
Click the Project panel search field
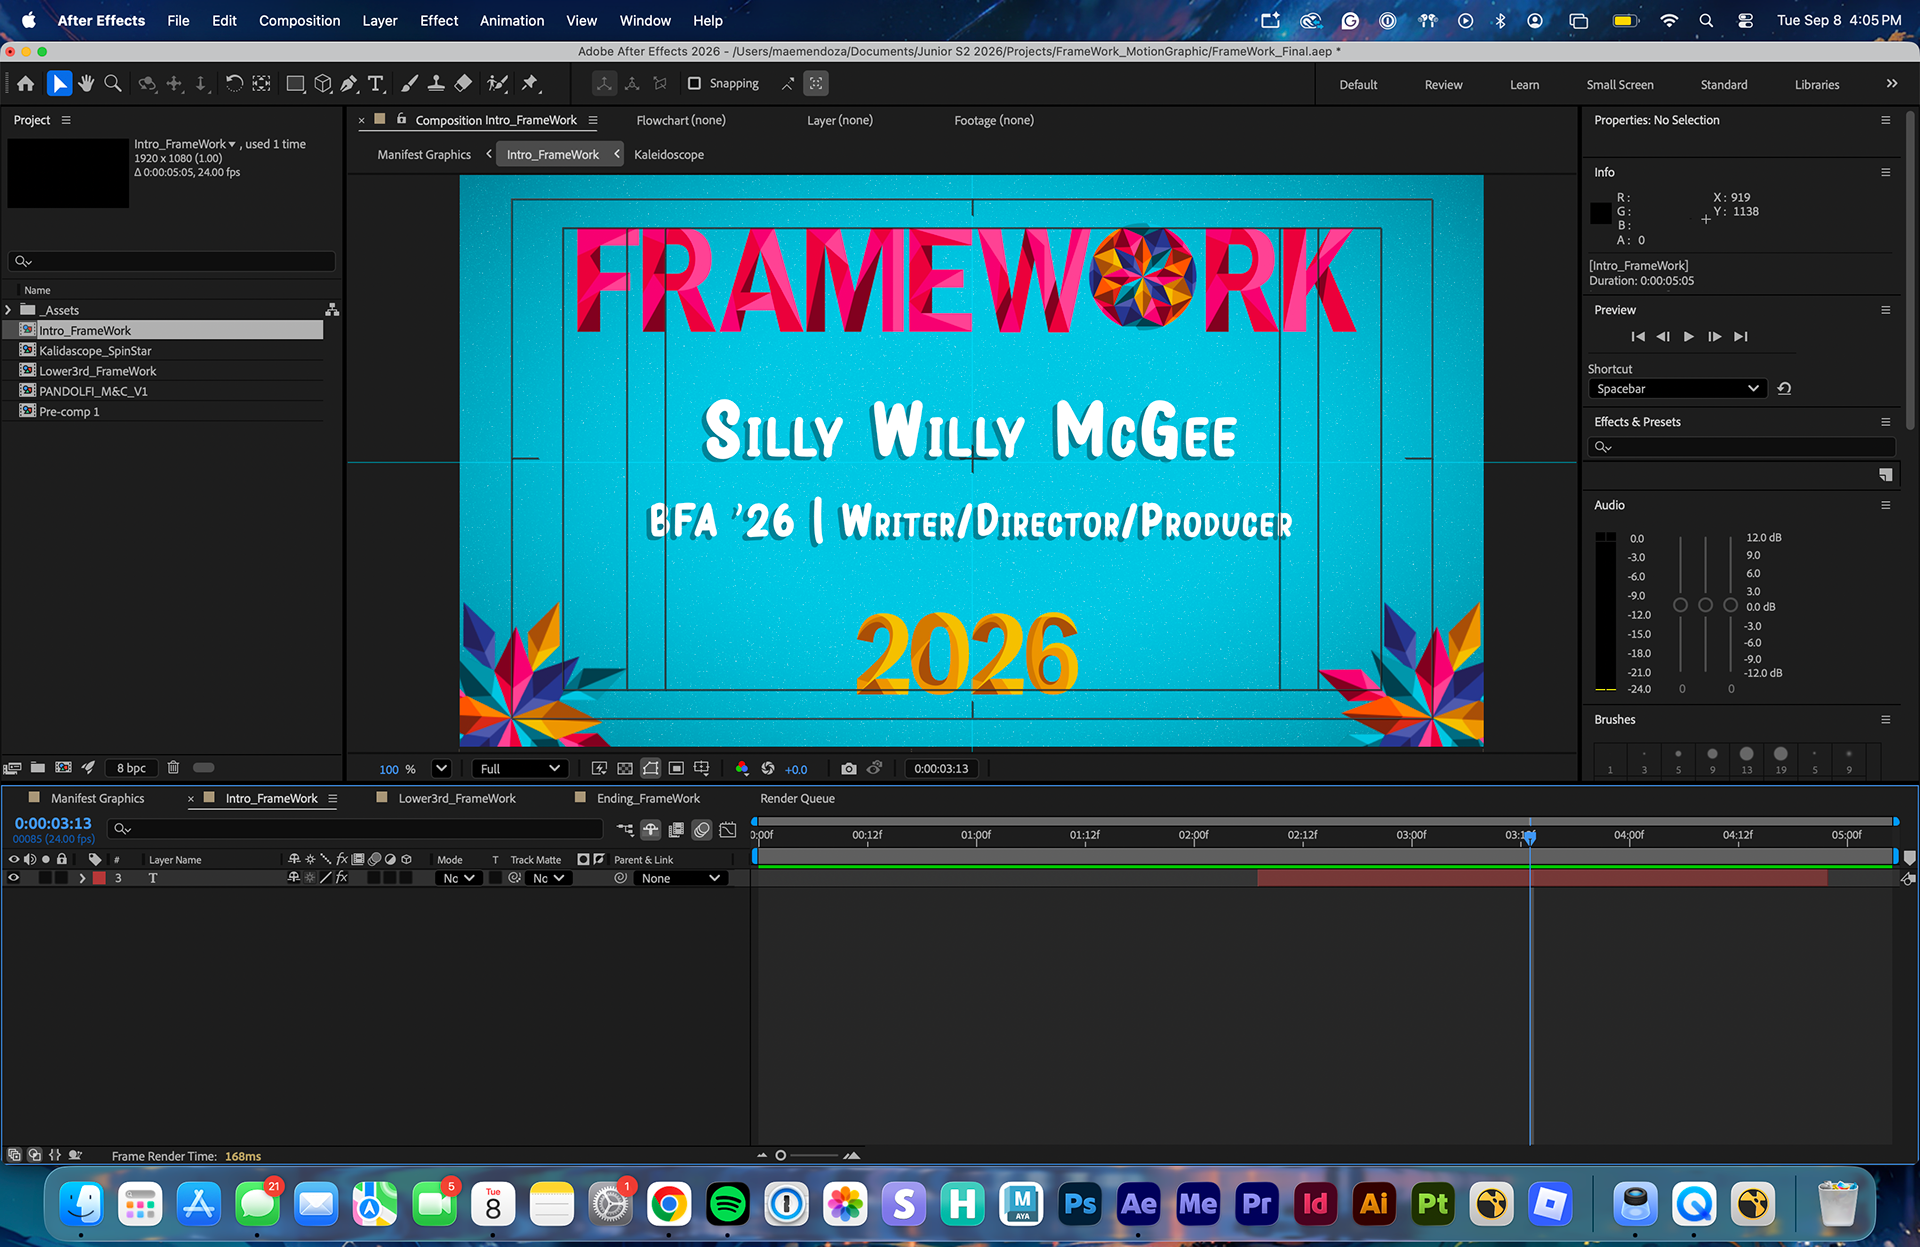click(x=172, y=261)
